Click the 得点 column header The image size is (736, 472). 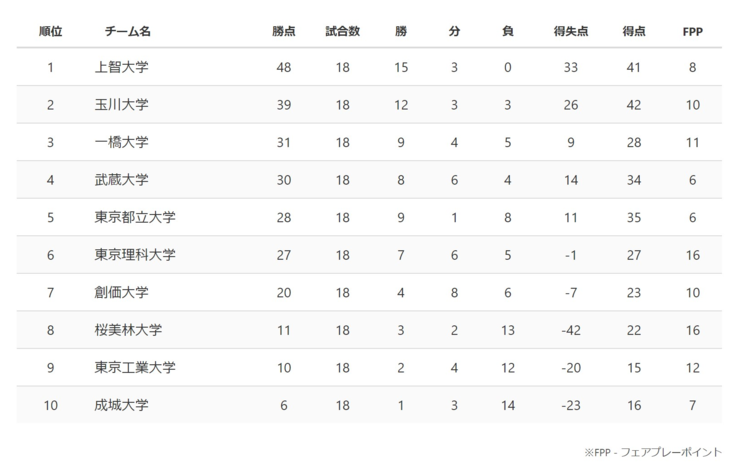click(x=632, y=32)
